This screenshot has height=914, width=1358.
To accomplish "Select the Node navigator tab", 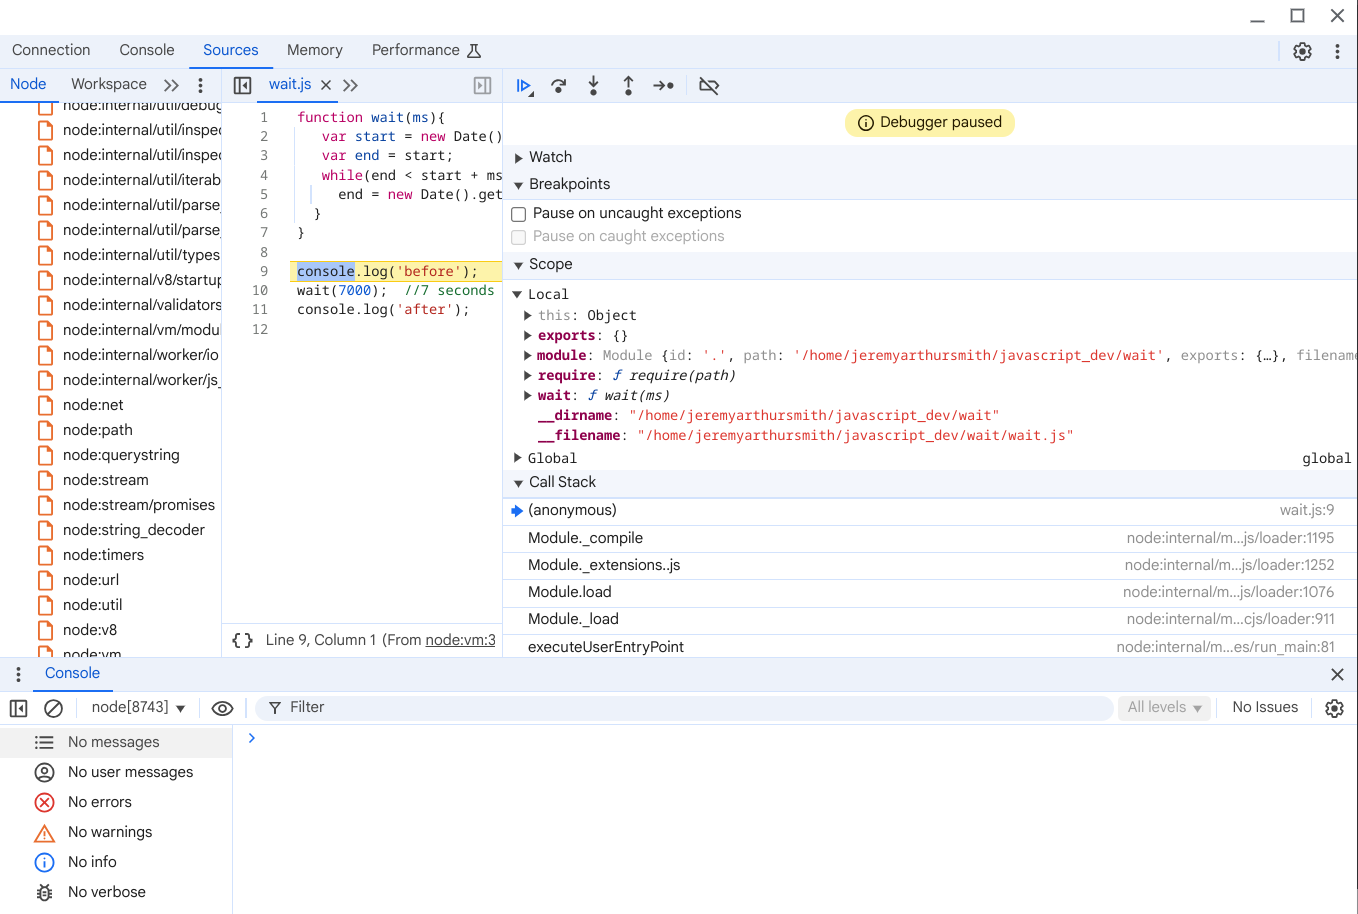I will point(28,84).
